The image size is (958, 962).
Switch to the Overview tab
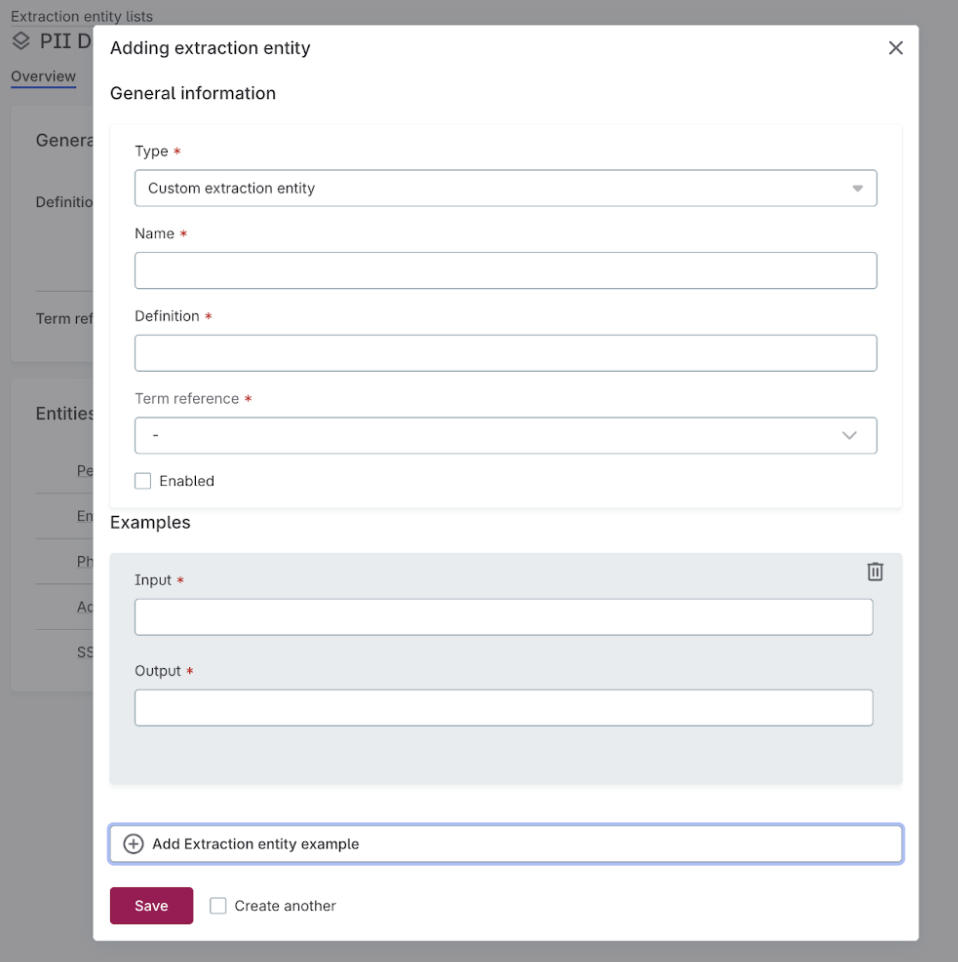tap(43, 77)
